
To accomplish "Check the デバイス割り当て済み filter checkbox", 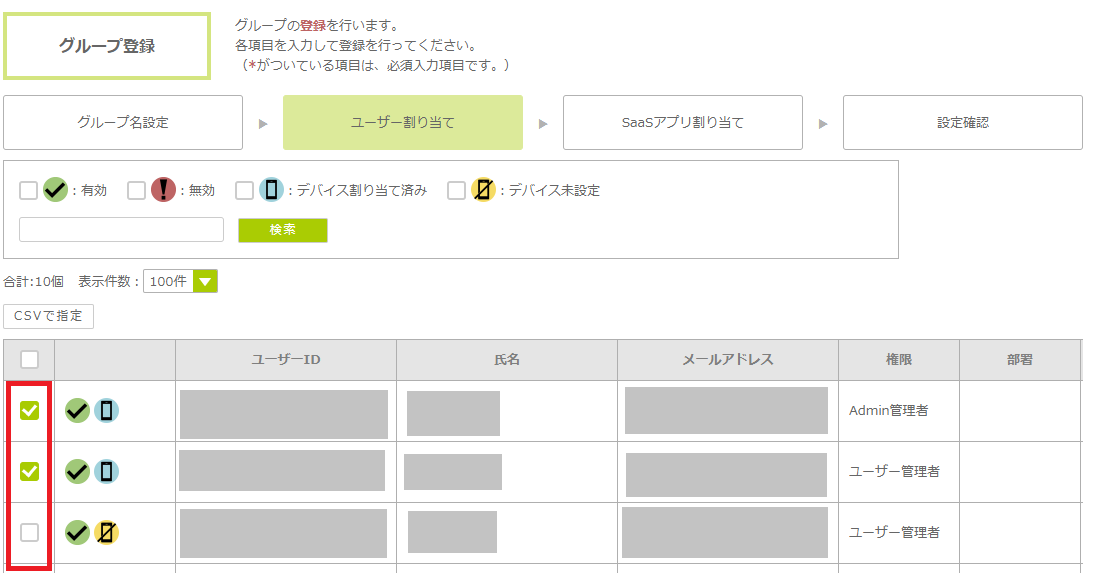I will (245, 190).
